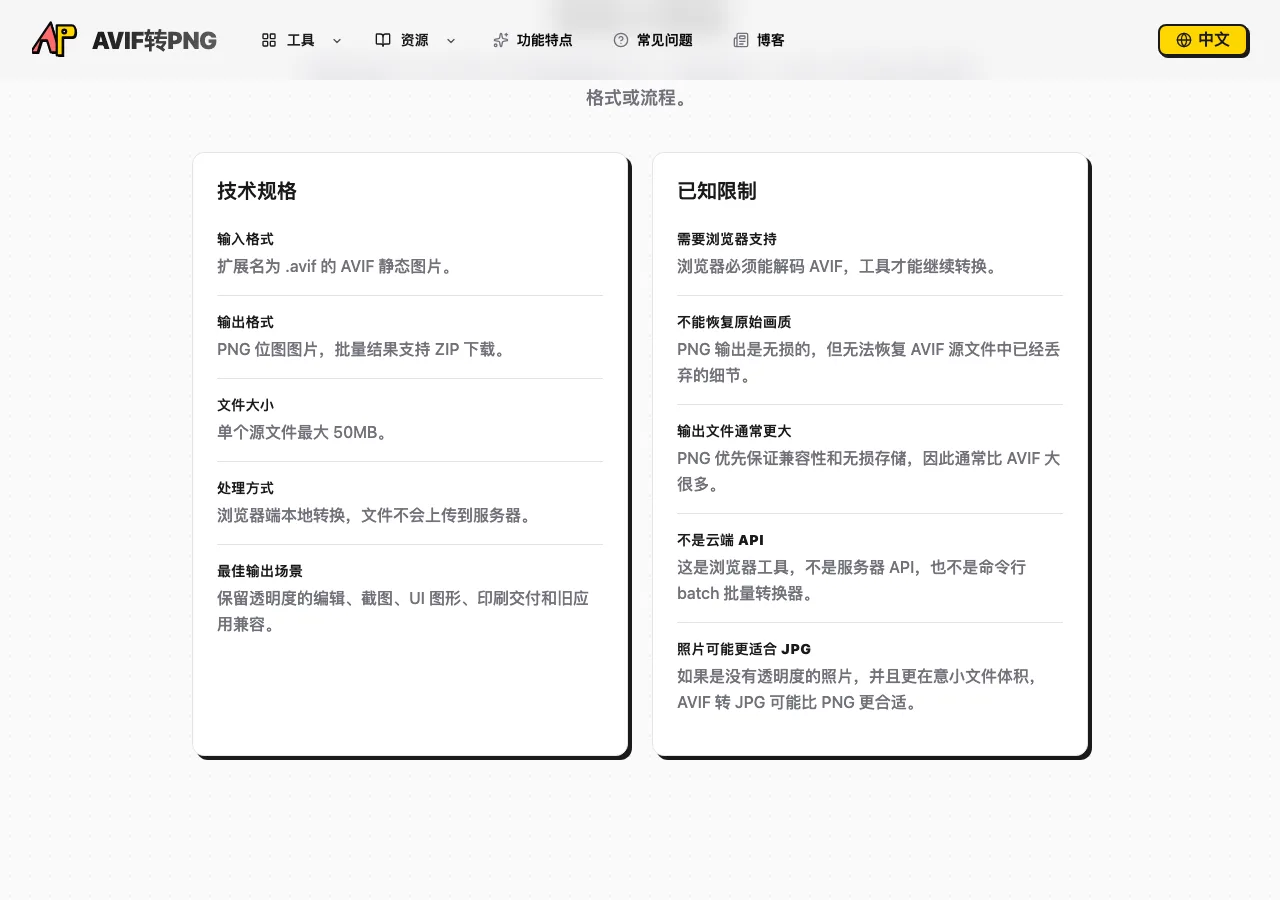Open the 工具 menu

(x=301, y=40)
